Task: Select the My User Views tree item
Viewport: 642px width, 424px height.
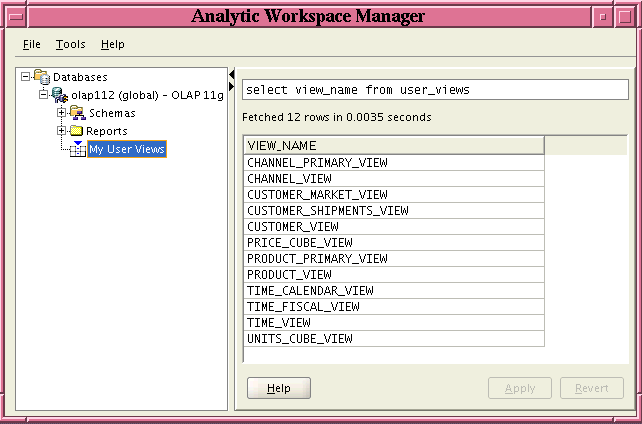Action: (x=126, y=149)
